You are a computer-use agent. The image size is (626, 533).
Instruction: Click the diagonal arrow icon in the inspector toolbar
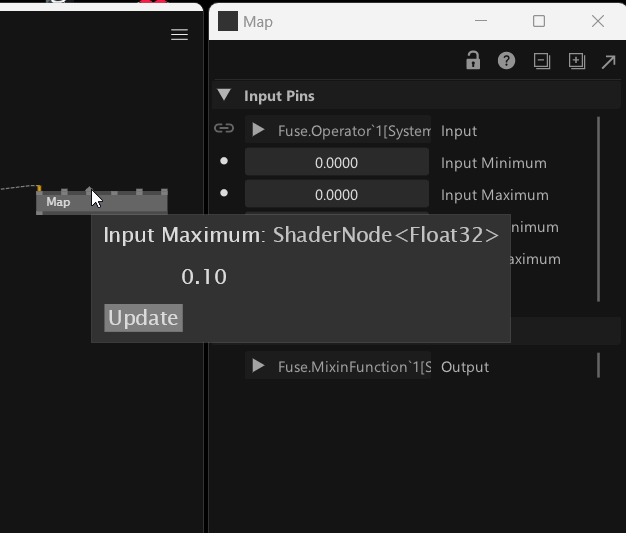[608, 62]
